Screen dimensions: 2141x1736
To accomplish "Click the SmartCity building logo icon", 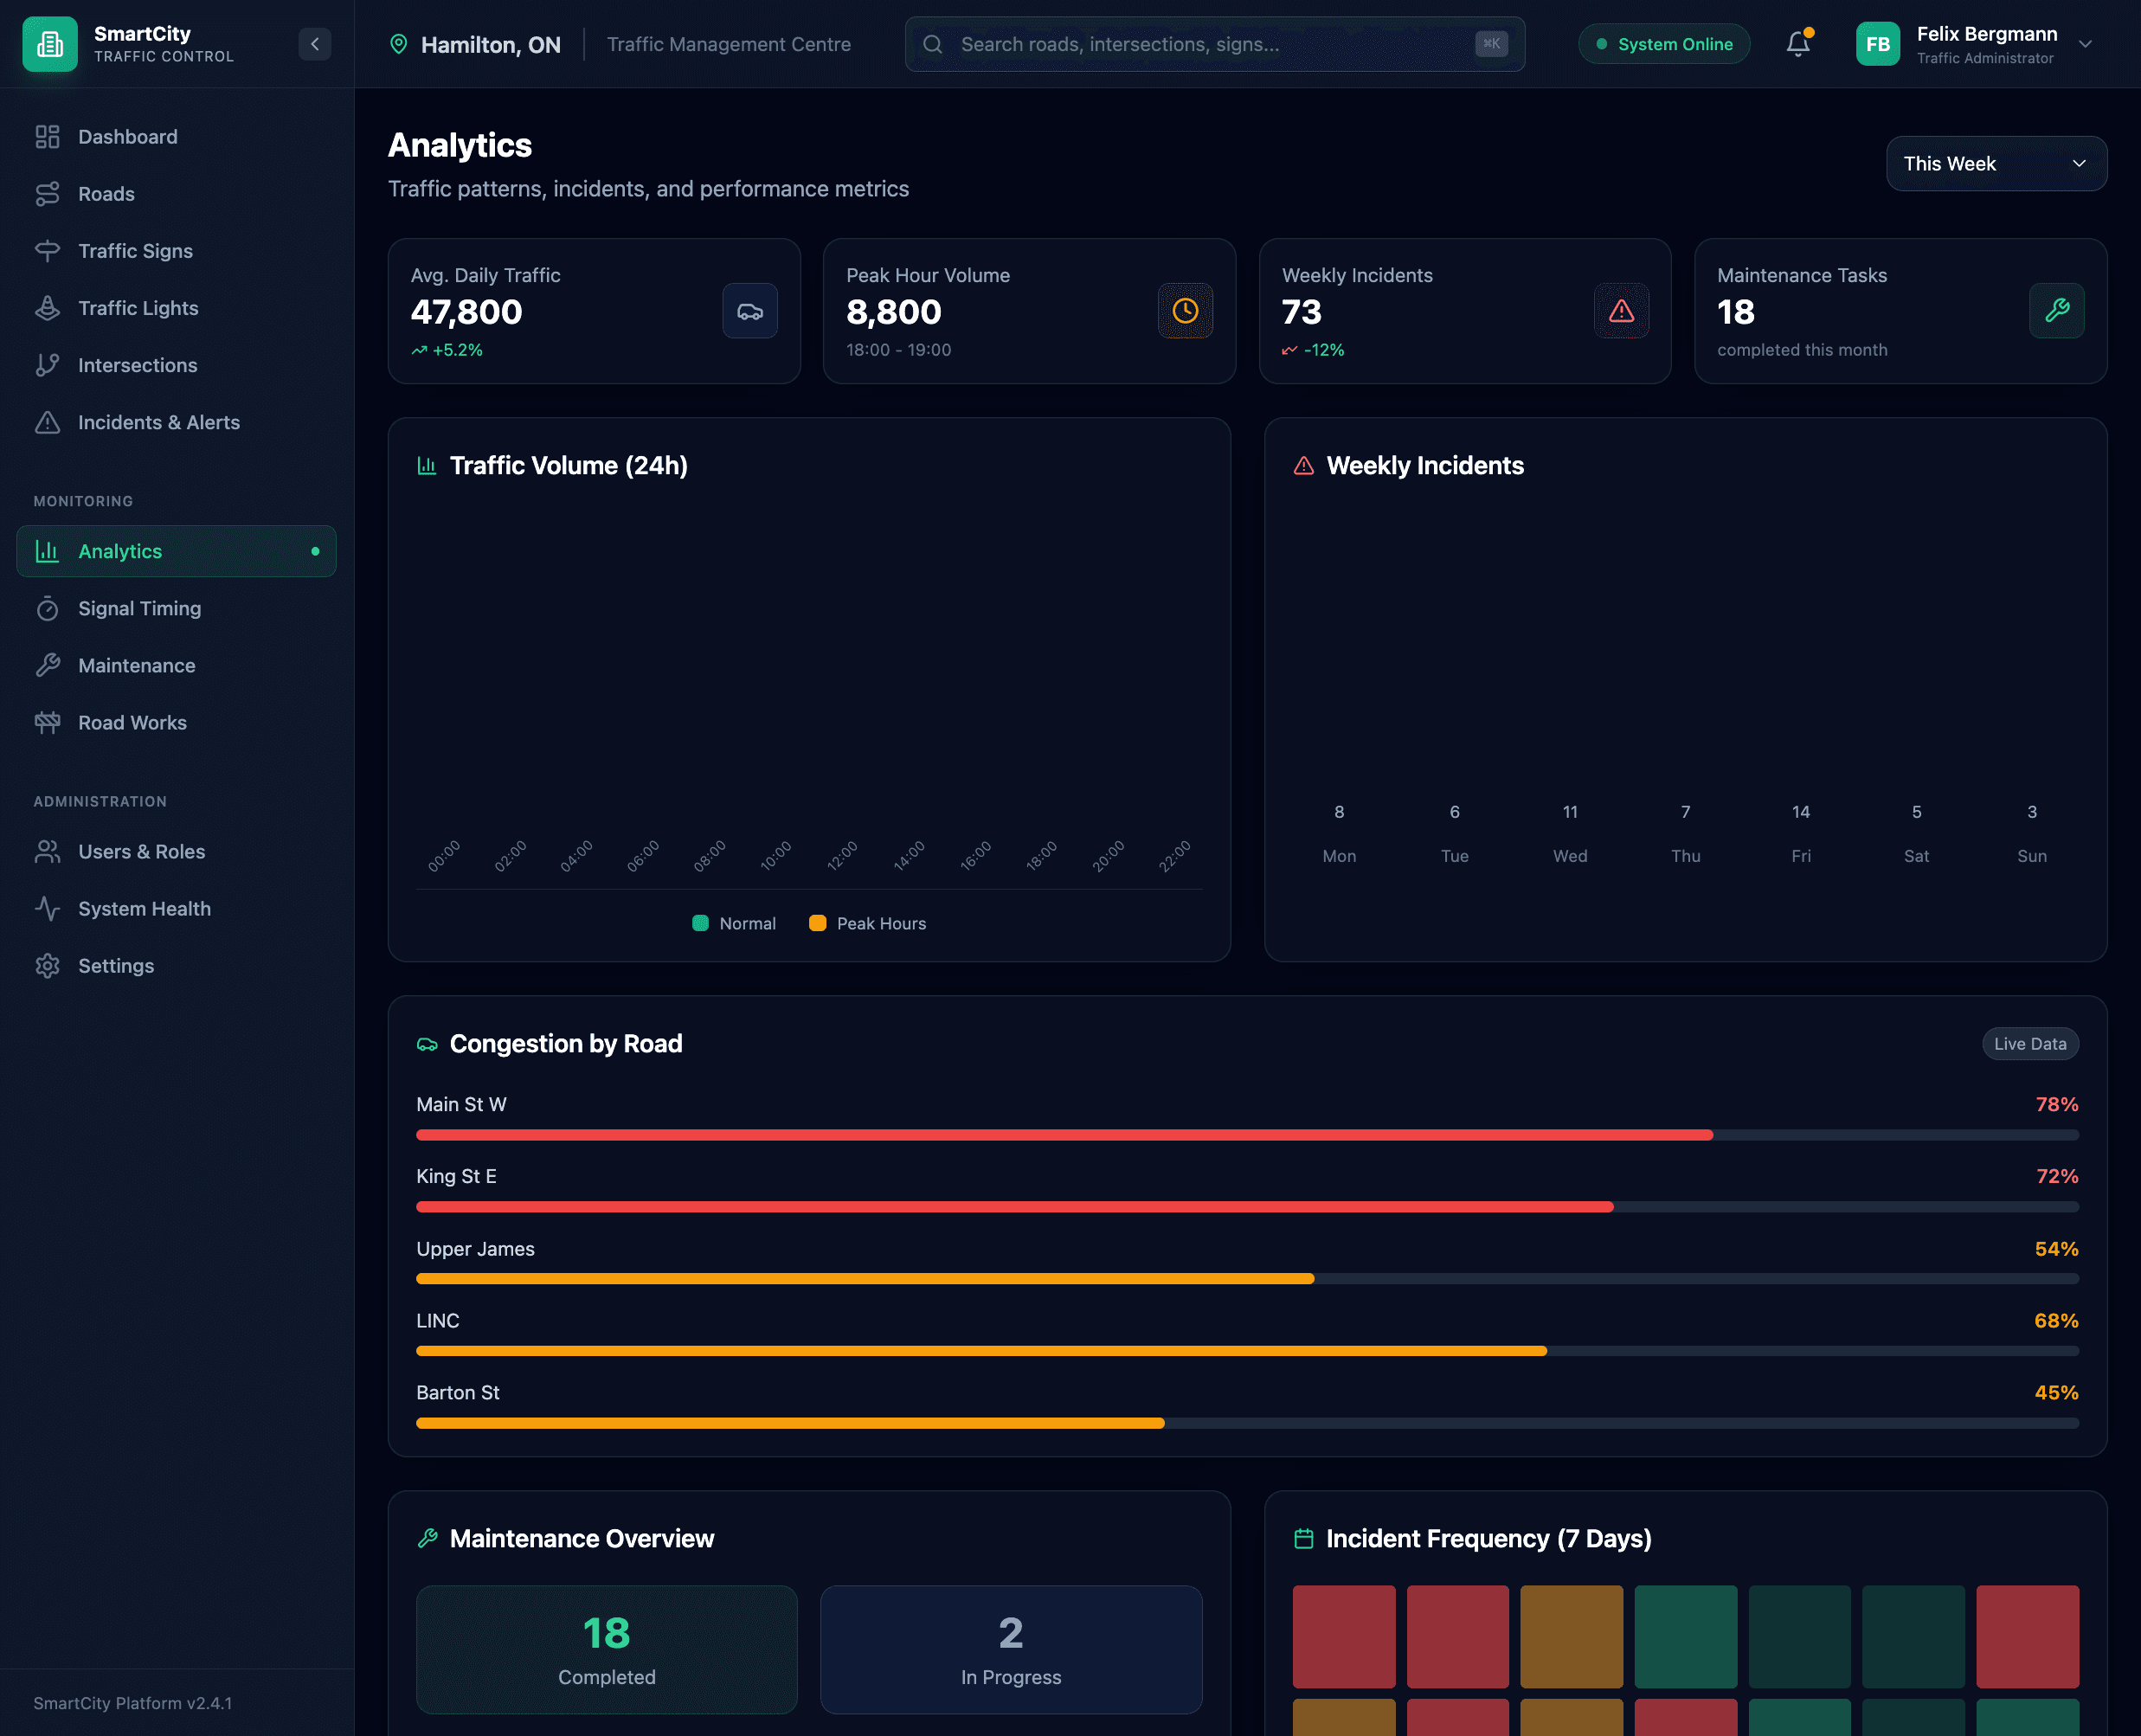I will pyautogui.click(x=50, y=44).
